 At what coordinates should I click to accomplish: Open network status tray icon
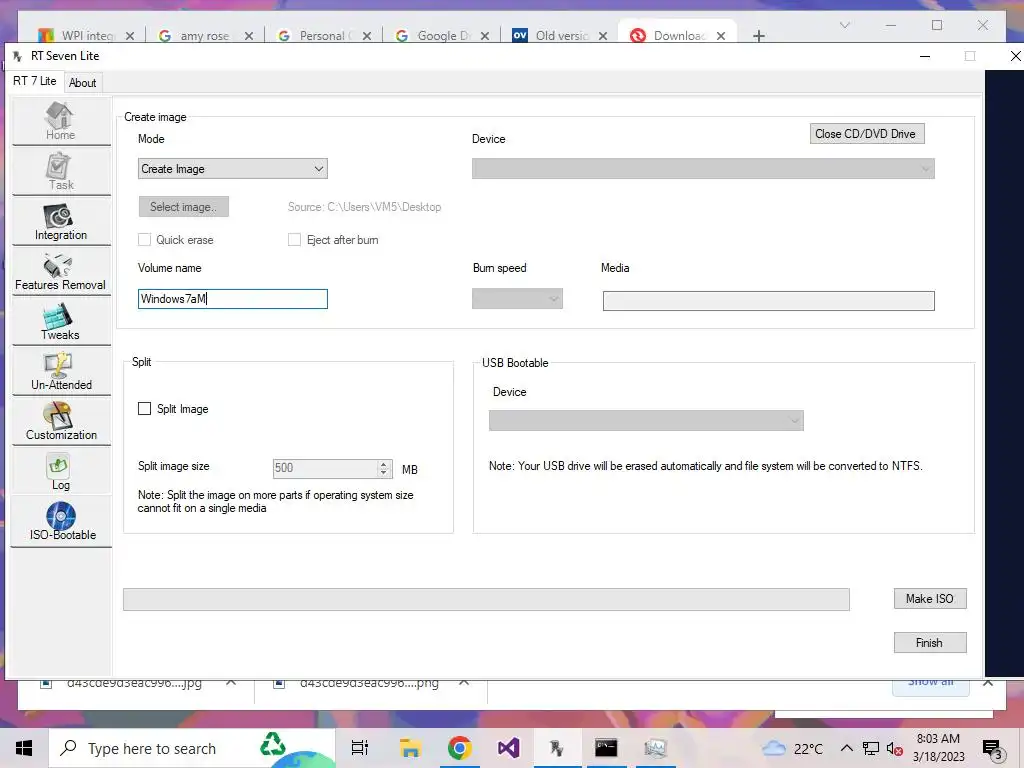(871, 748)
